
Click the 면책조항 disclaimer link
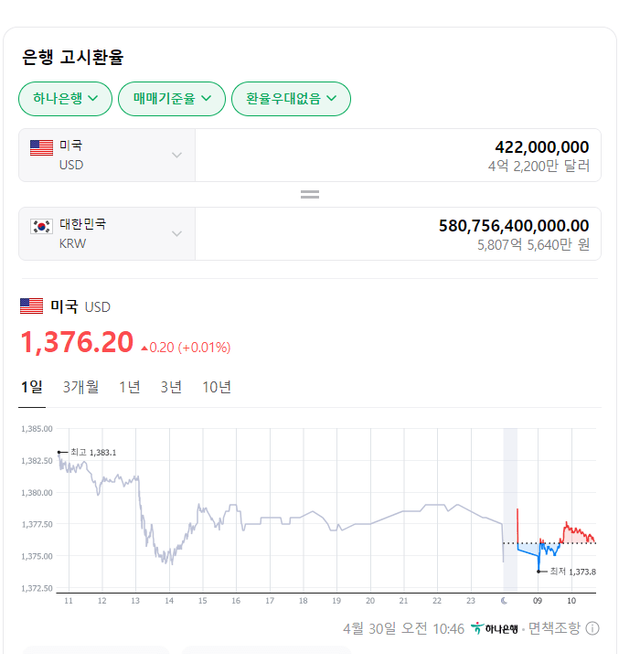tap(553, 629)
